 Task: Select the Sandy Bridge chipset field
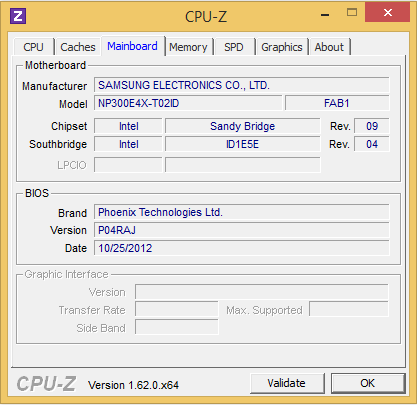tap(243, 126)
